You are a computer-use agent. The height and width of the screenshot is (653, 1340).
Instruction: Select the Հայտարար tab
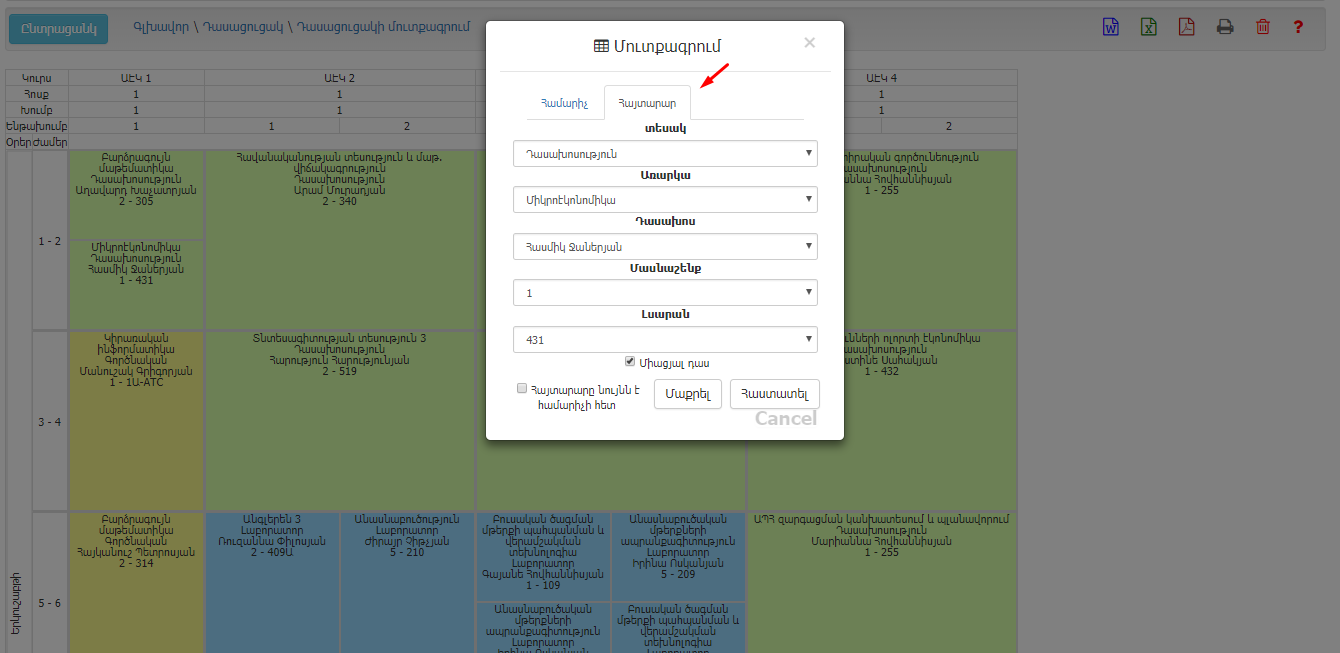(x=647, y=103)
